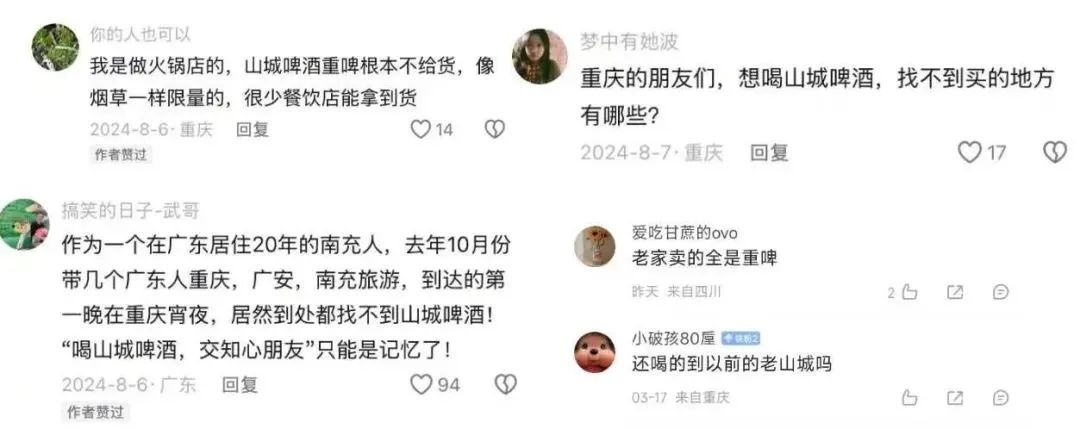
Task: Open replies on 爱吃甘蔗的ovo's comment
Action: point(1001,293)
